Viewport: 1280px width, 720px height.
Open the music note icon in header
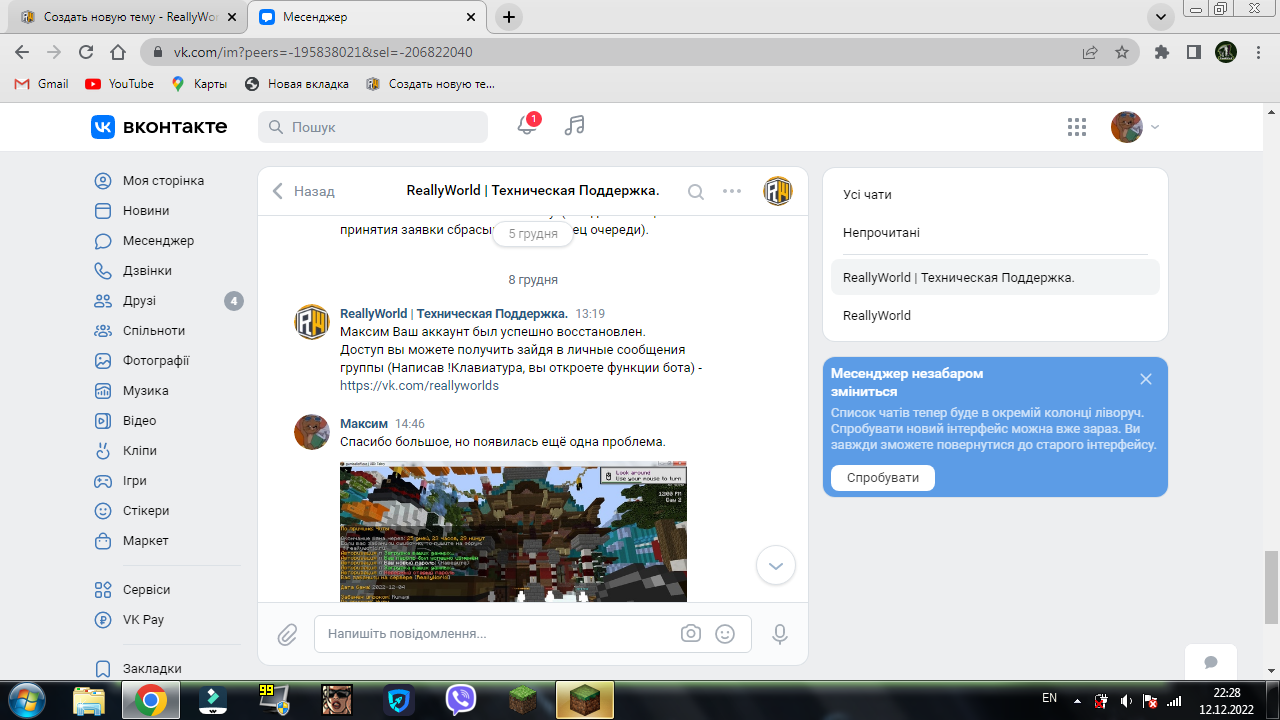574,126
